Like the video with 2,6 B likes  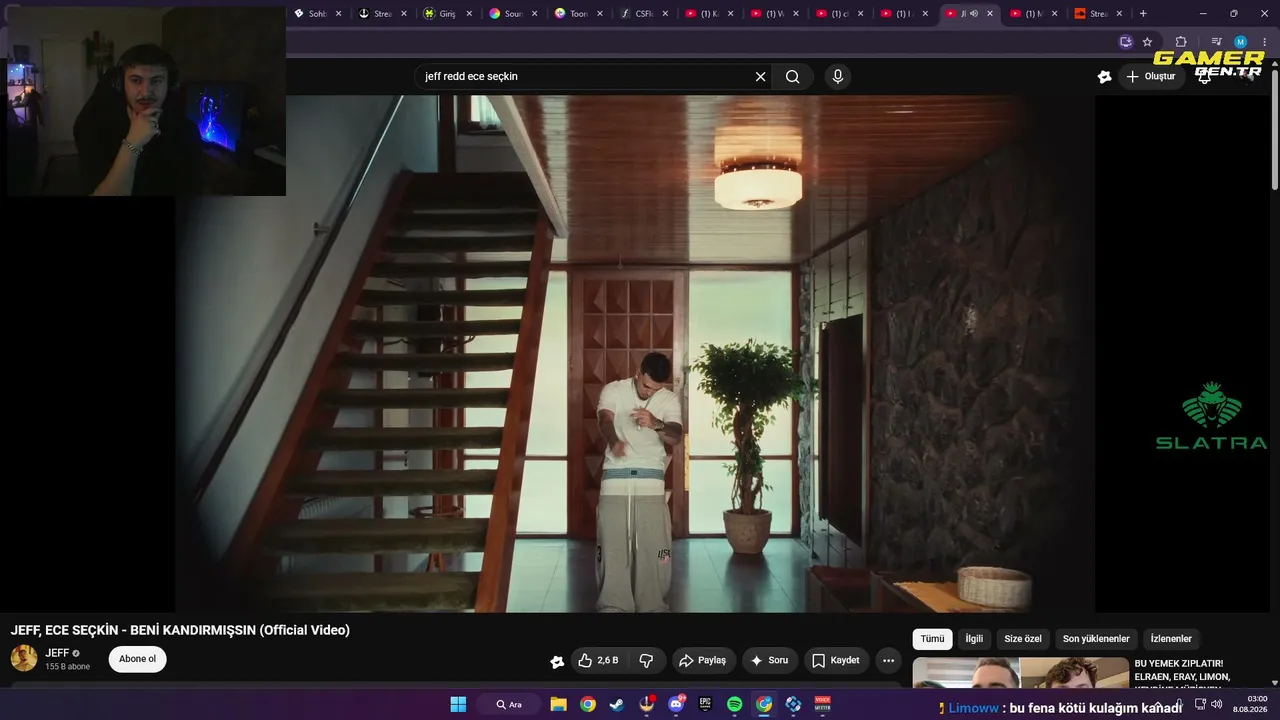(x=598, y=660)
